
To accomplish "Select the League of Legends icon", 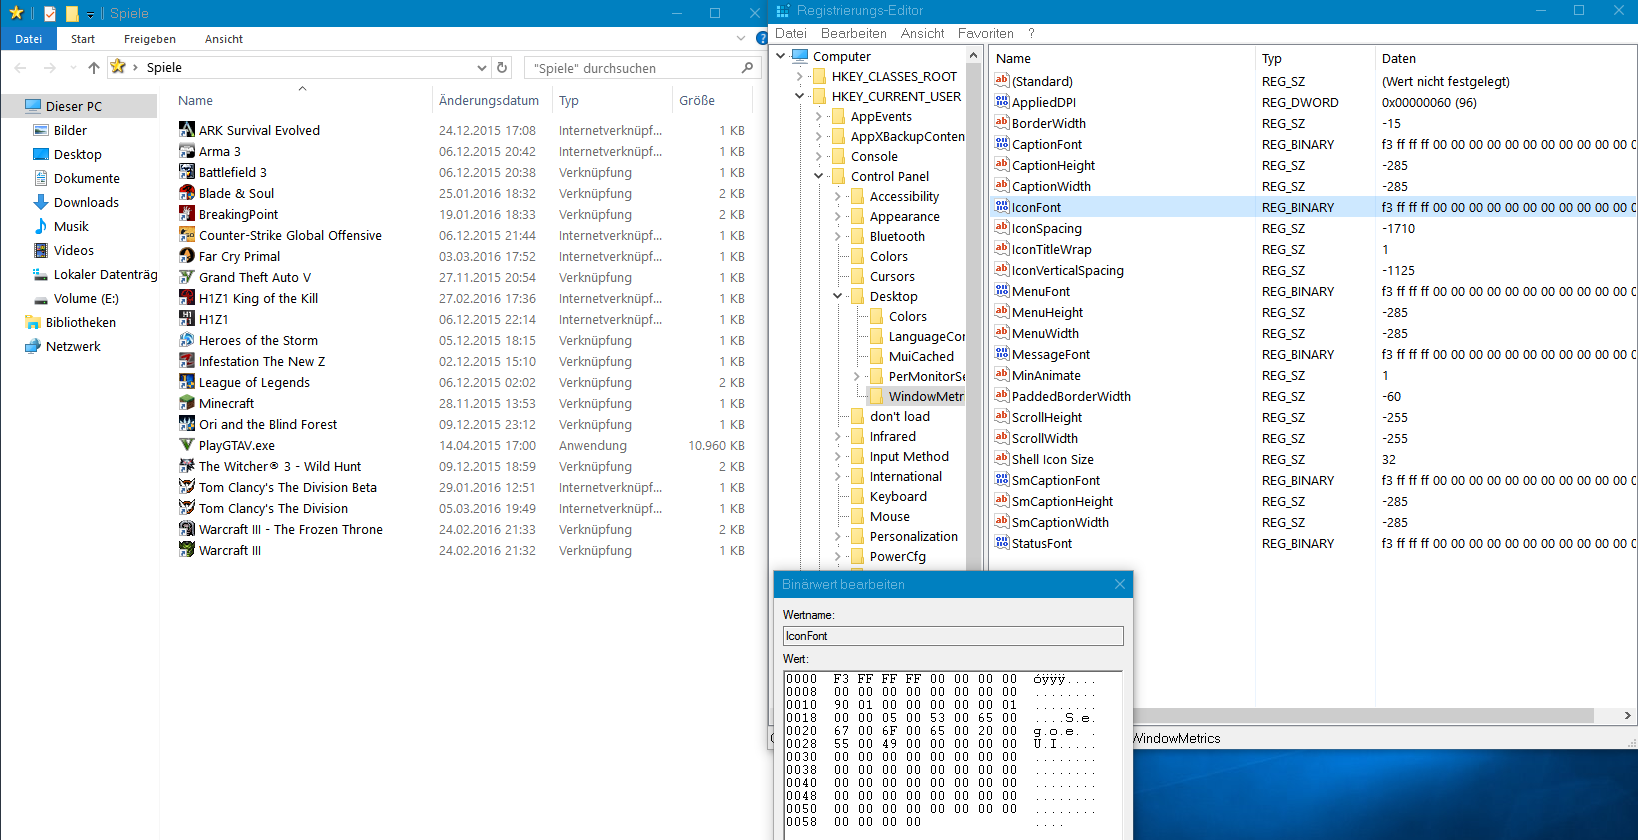I will click(187, 381).
